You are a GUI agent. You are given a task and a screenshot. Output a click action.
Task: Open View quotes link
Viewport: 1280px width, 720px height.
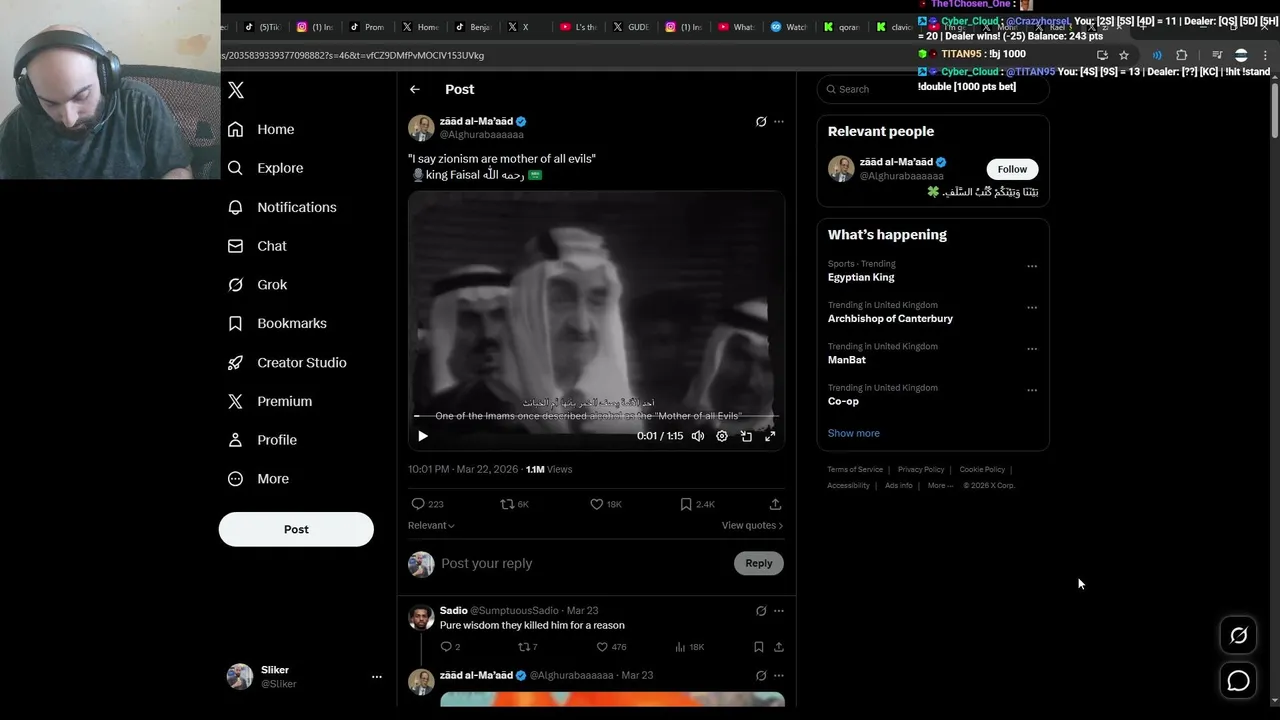point(752,525)
